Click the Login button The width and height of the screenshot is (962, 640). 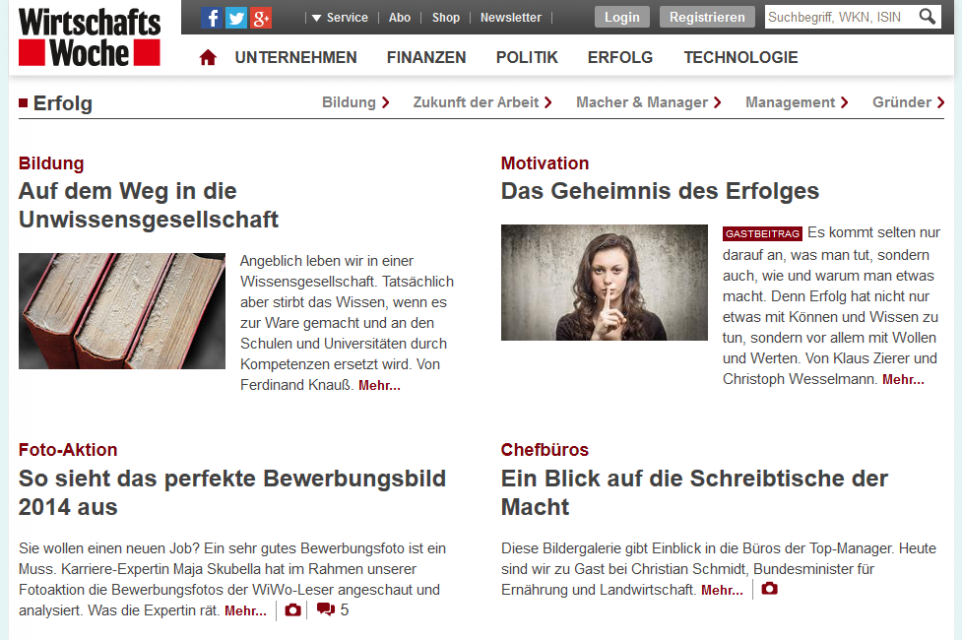coord(621,17)
